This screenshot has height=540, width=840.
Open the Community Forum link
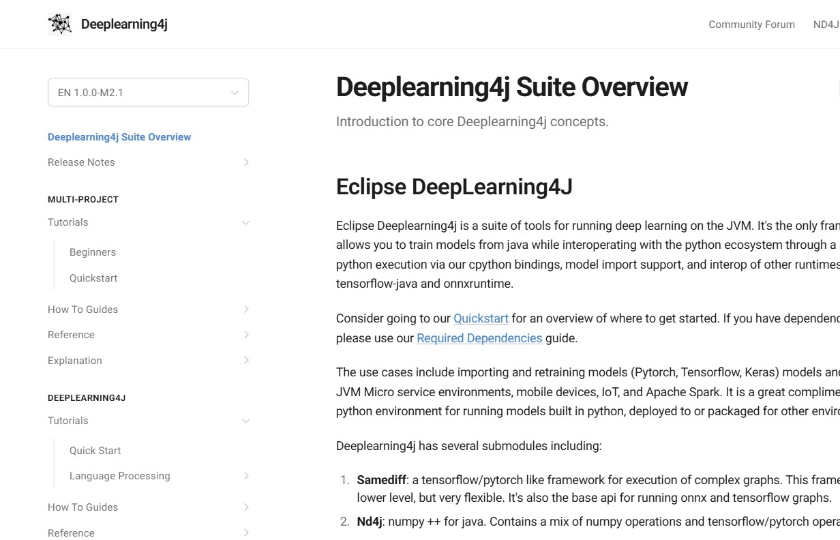coord(751,25)
